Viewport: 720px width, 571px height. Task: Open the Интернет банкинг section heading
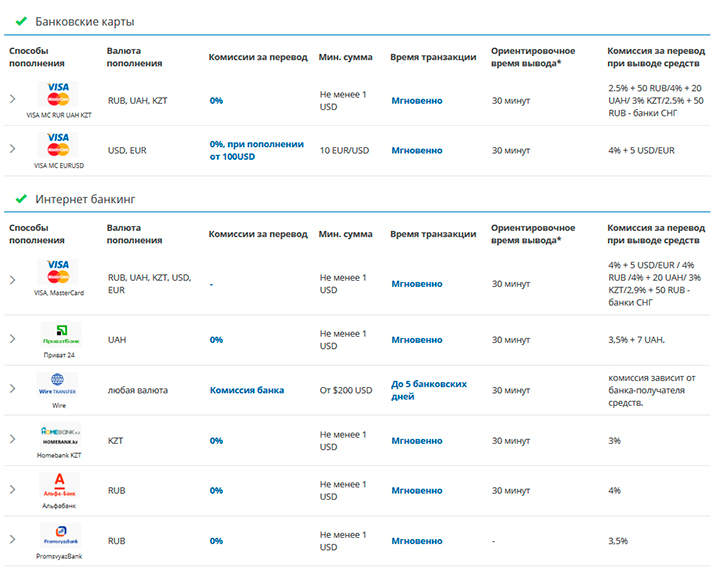(85, 199)
